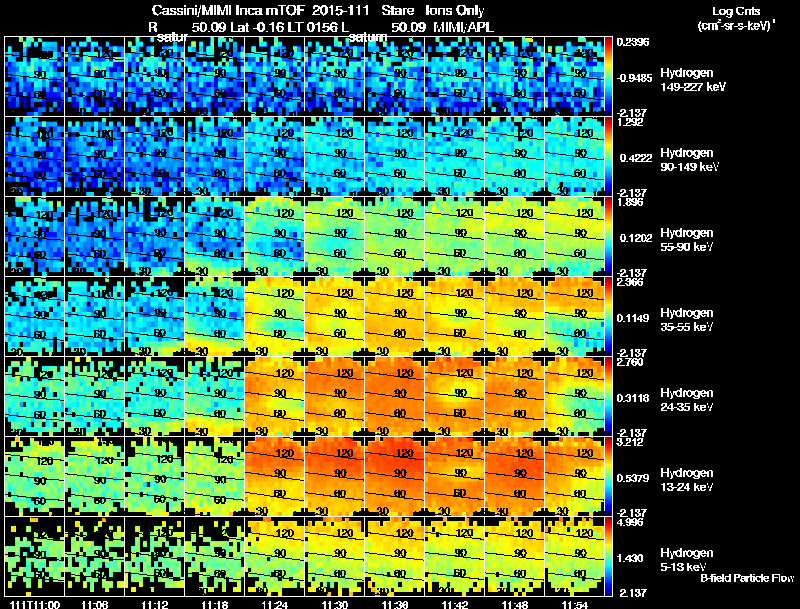
Task: Select the 13-24 keV image panel at 11:36
Action: (395, 477)
